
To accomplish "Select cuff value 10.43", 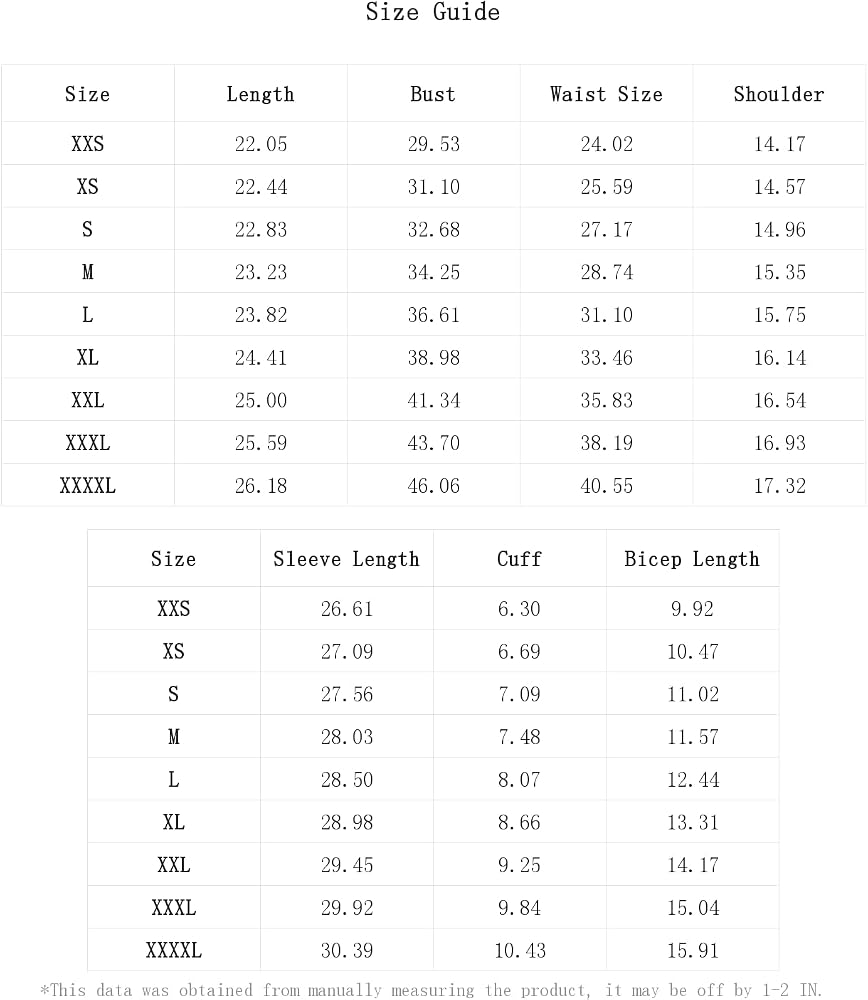I will 520,951.
